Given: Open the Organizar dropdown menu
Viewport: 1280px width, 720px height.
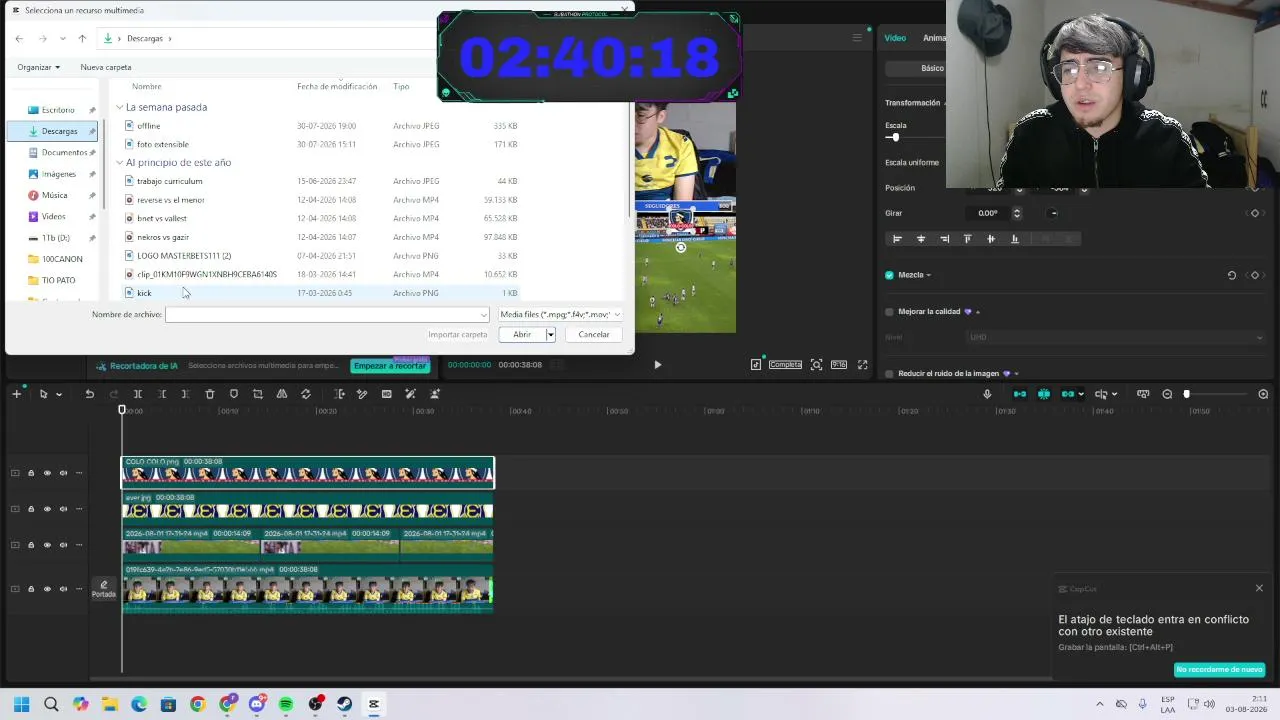Looking at the screenshot, I should (x=39, y=67).
